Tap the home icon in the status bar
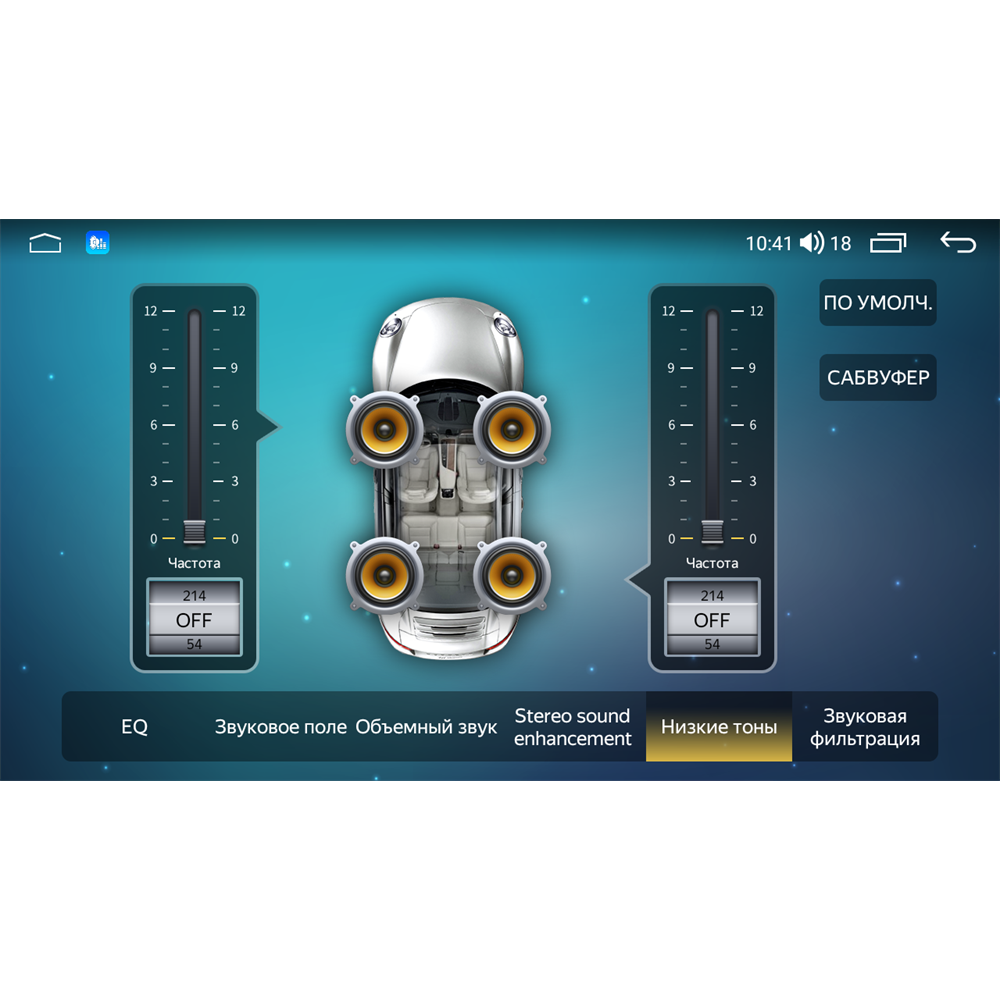Screen dimensions: 1000x1000 click(45, 243)
